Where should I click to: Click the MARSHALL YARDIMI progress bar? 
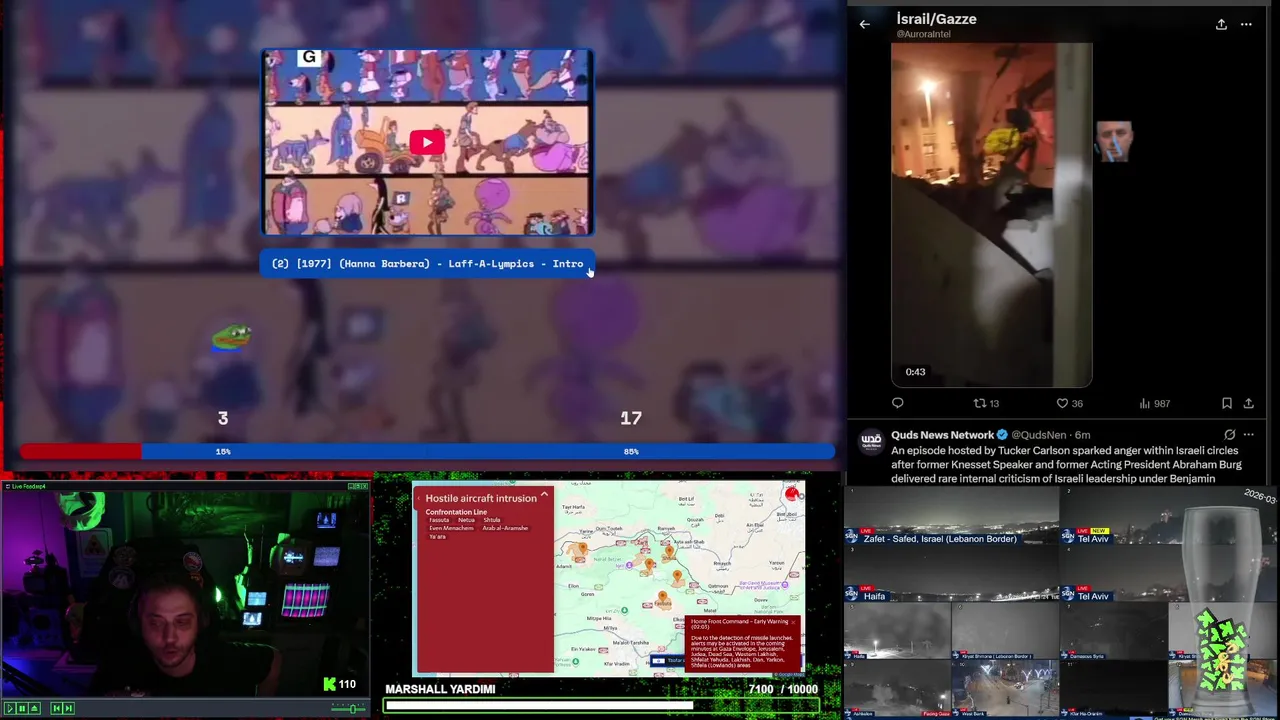click(x=602, y=706)
